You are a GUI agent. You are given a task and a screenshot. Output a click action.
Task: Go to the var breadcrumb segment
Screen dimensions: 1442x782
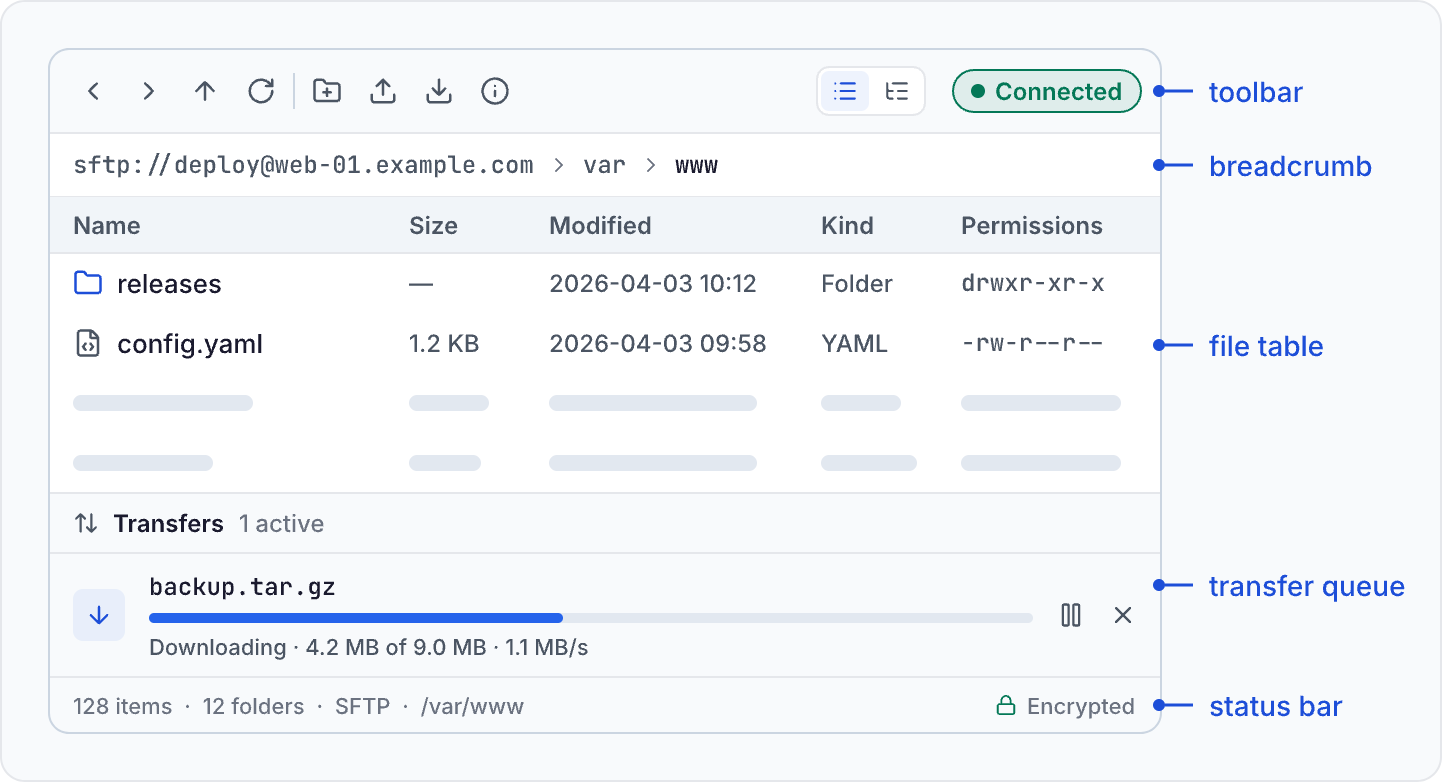coord(604,165)
